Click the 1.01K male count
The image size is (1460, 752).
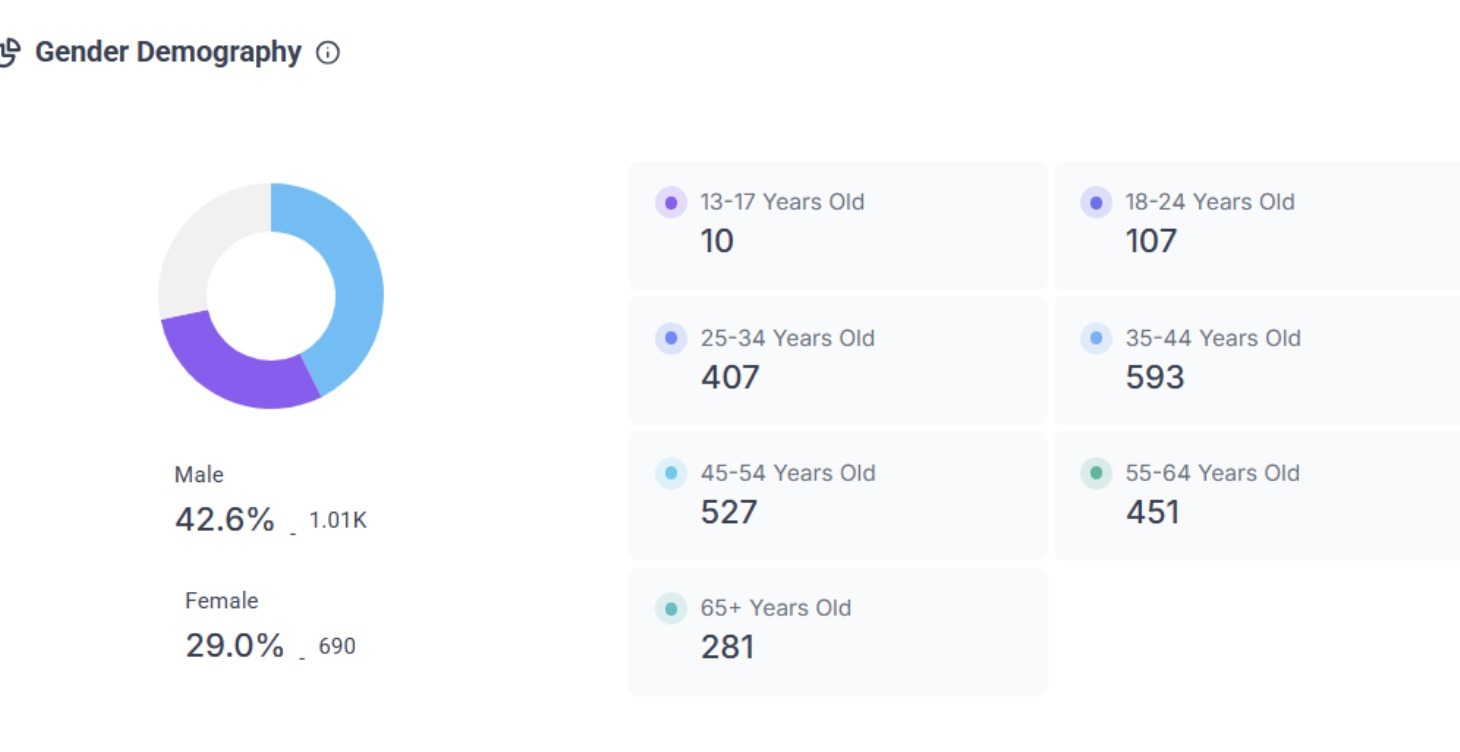338,521
